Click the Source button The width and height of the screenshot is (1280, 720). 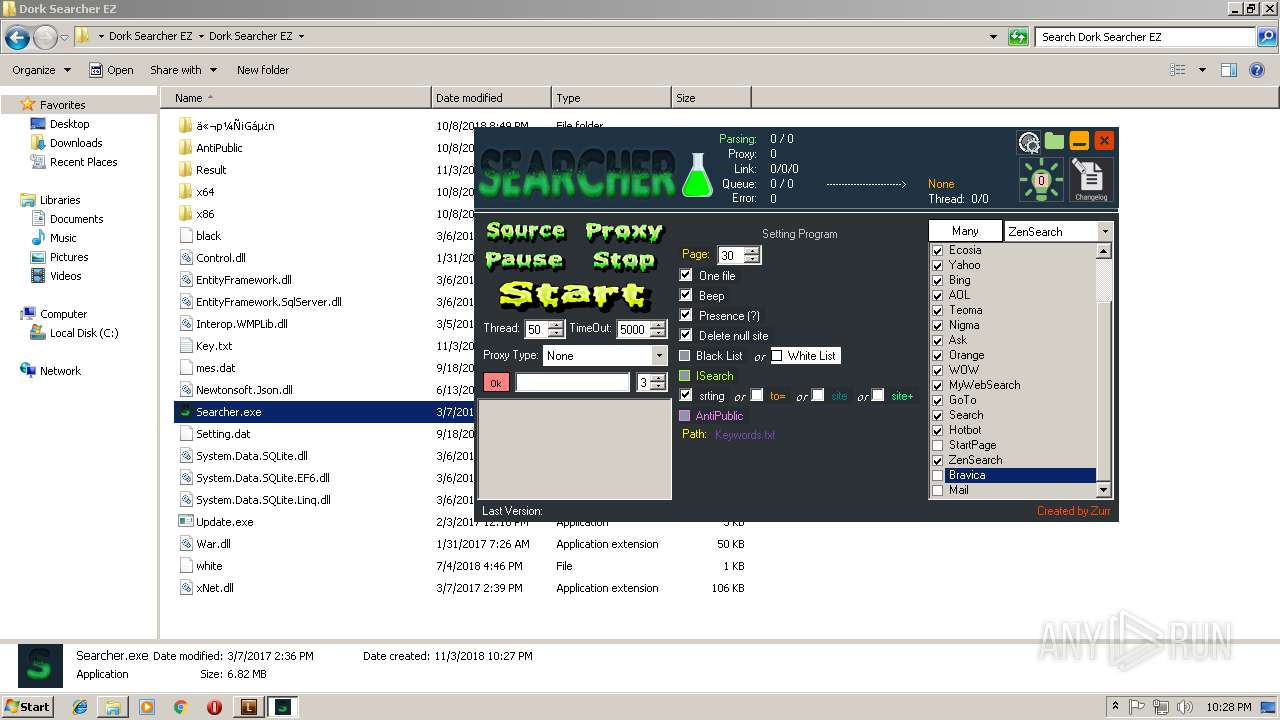[525, 231]
